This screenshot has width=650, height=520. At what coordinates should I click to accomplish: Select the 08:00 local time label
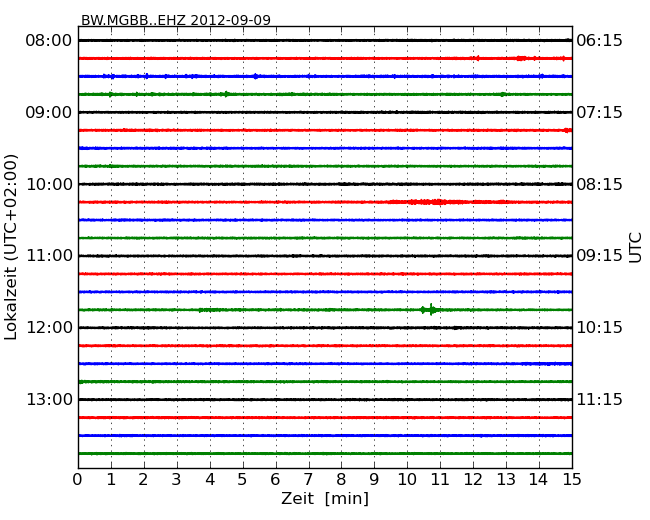[x=49, y=41]
